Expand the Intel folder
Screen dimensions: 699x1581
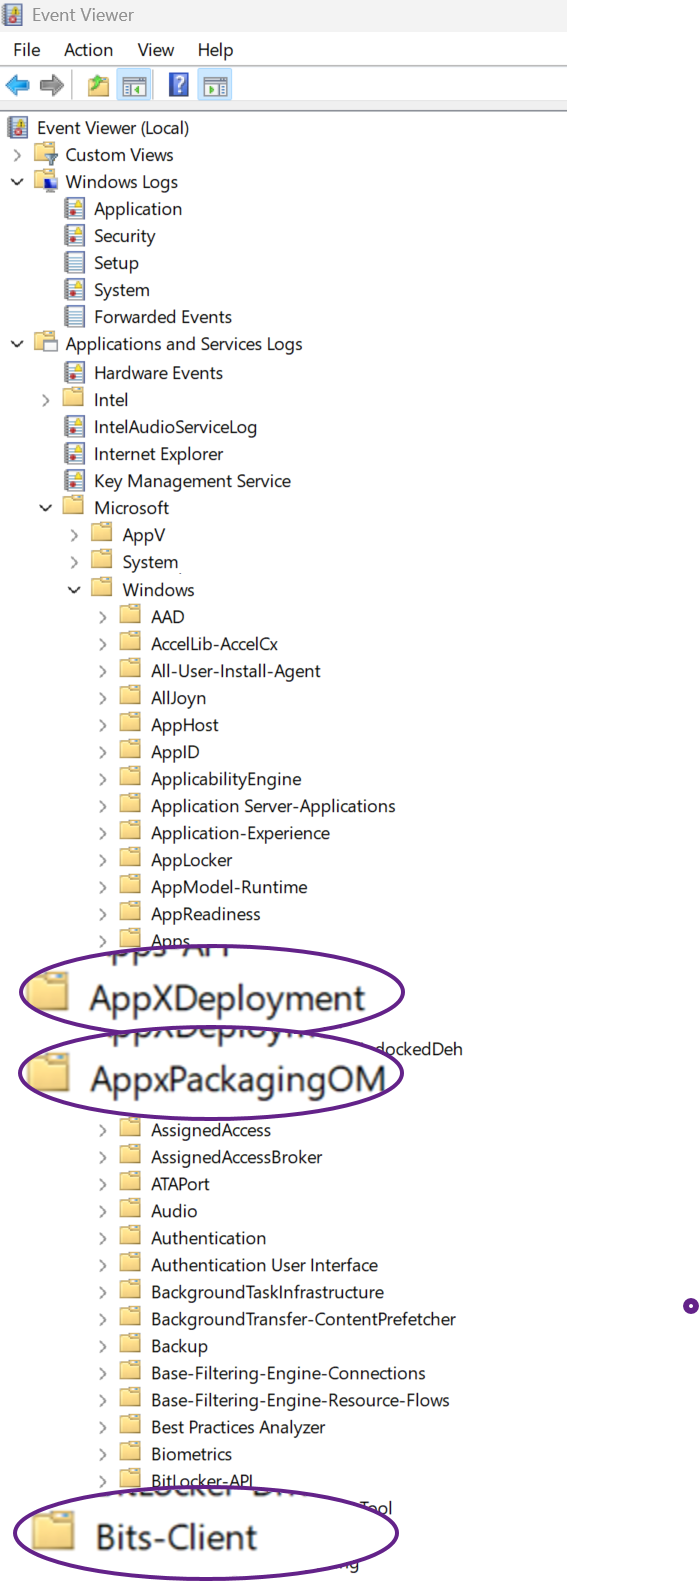pos(46,400)
